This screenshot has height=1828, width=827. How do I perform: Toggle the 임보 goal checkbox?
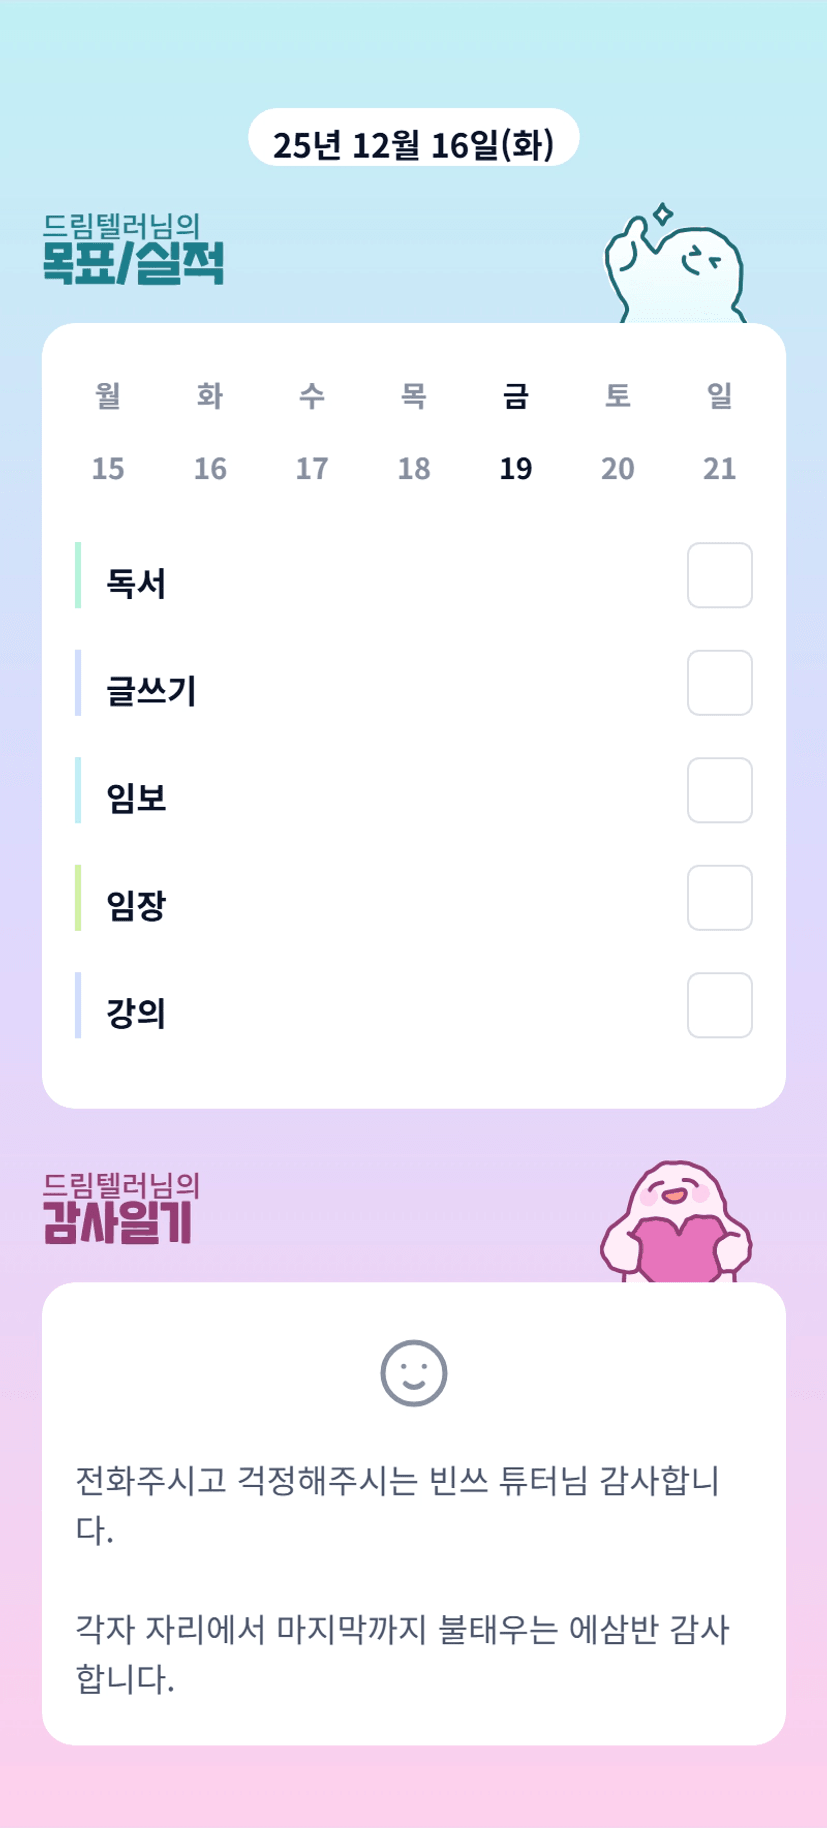point(719,790)
